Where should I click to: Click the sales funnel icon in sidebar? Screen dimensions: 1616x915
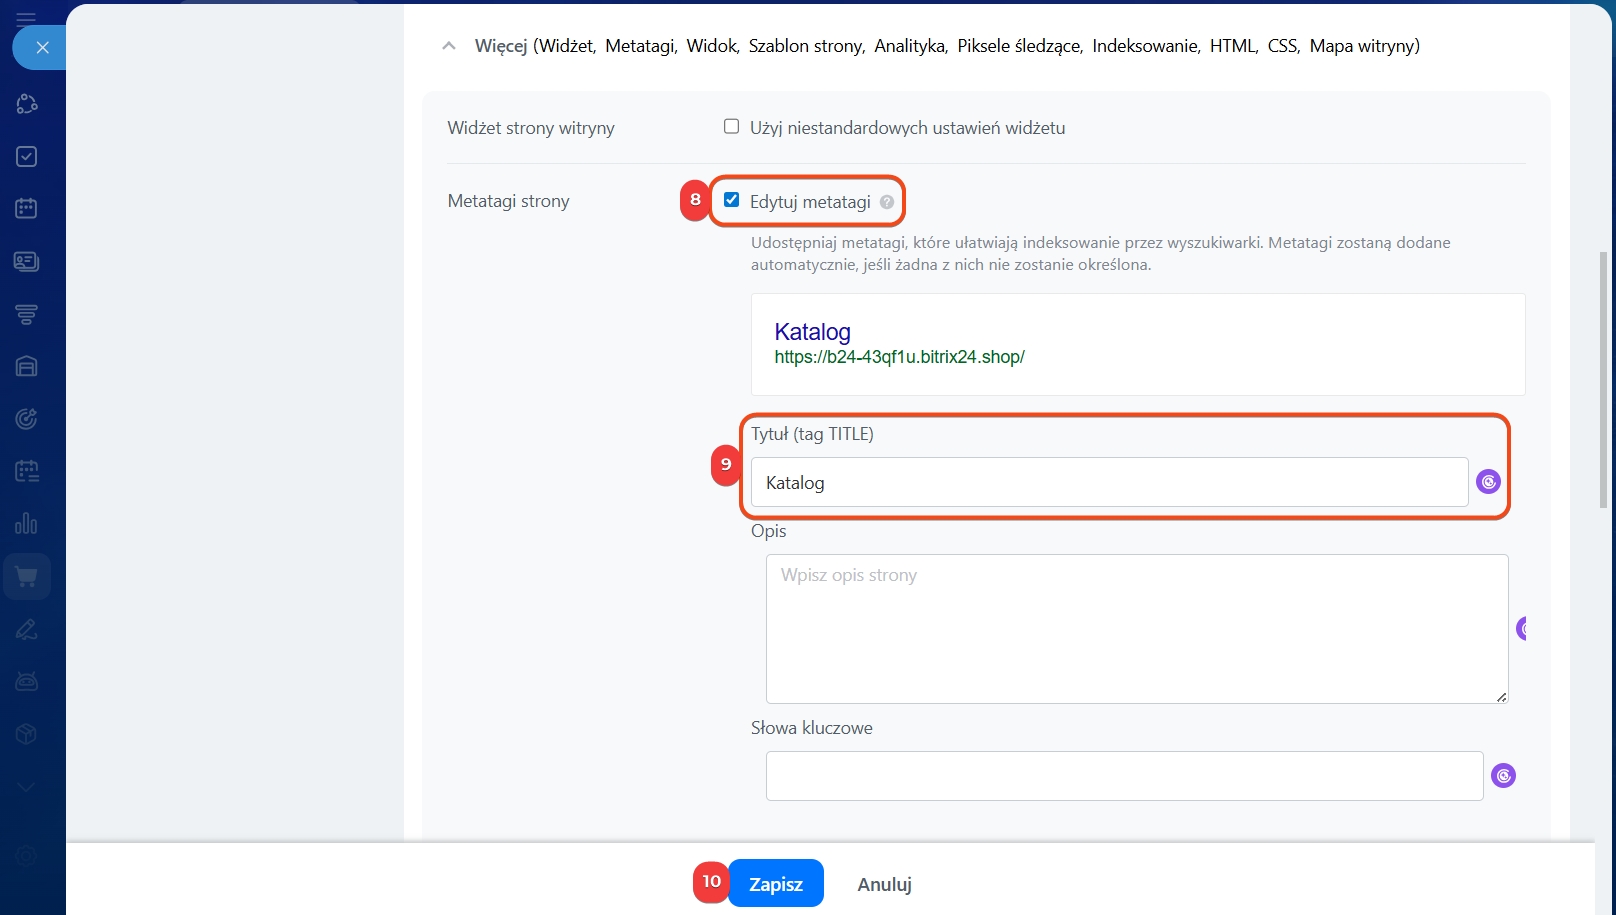(27, 314)
